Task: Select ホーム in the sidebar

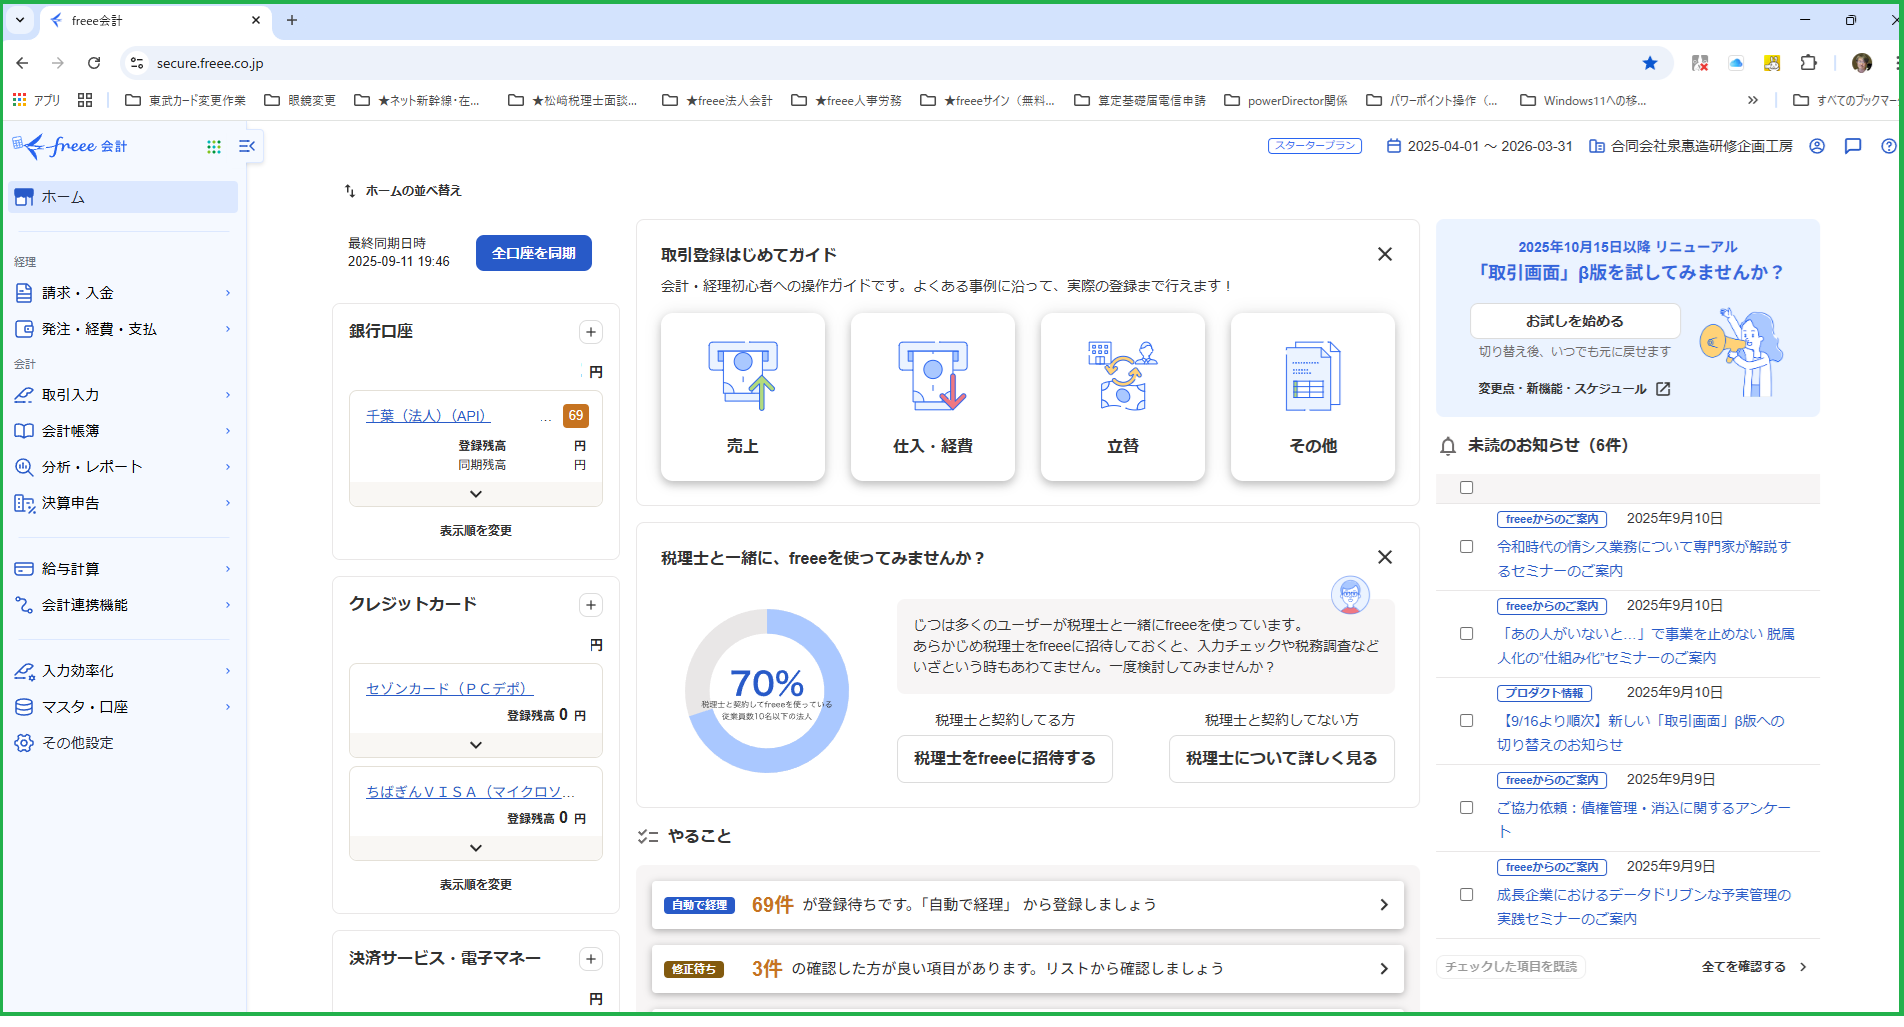Action: 123,197
